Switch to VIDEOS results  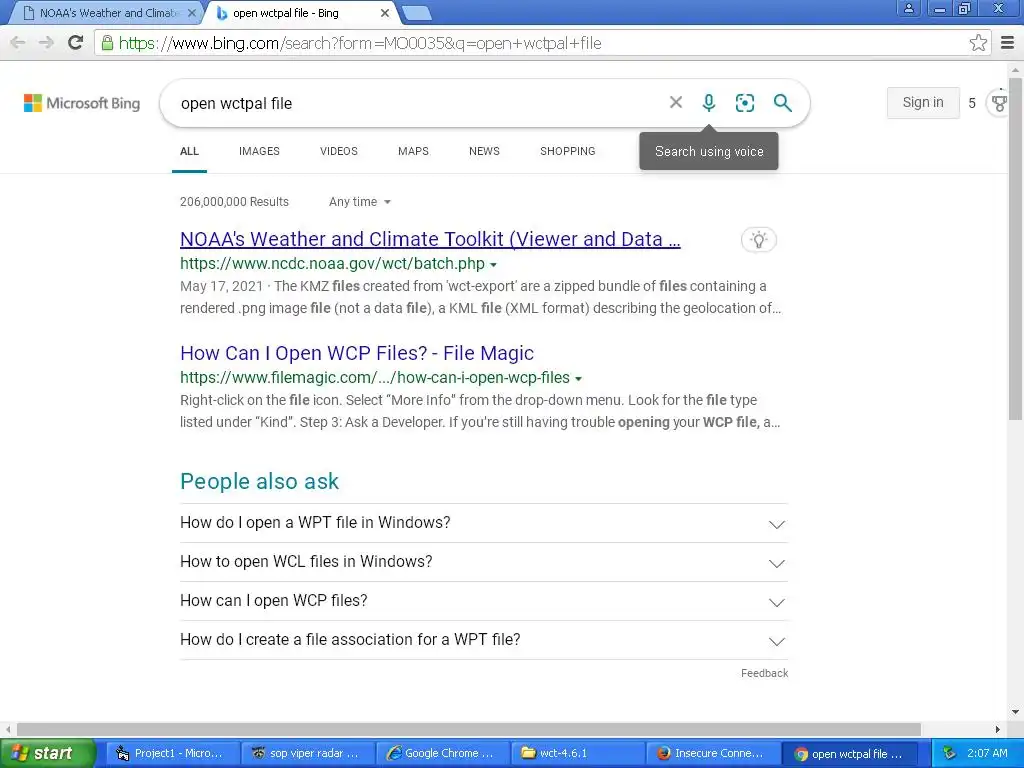[339, 151]
